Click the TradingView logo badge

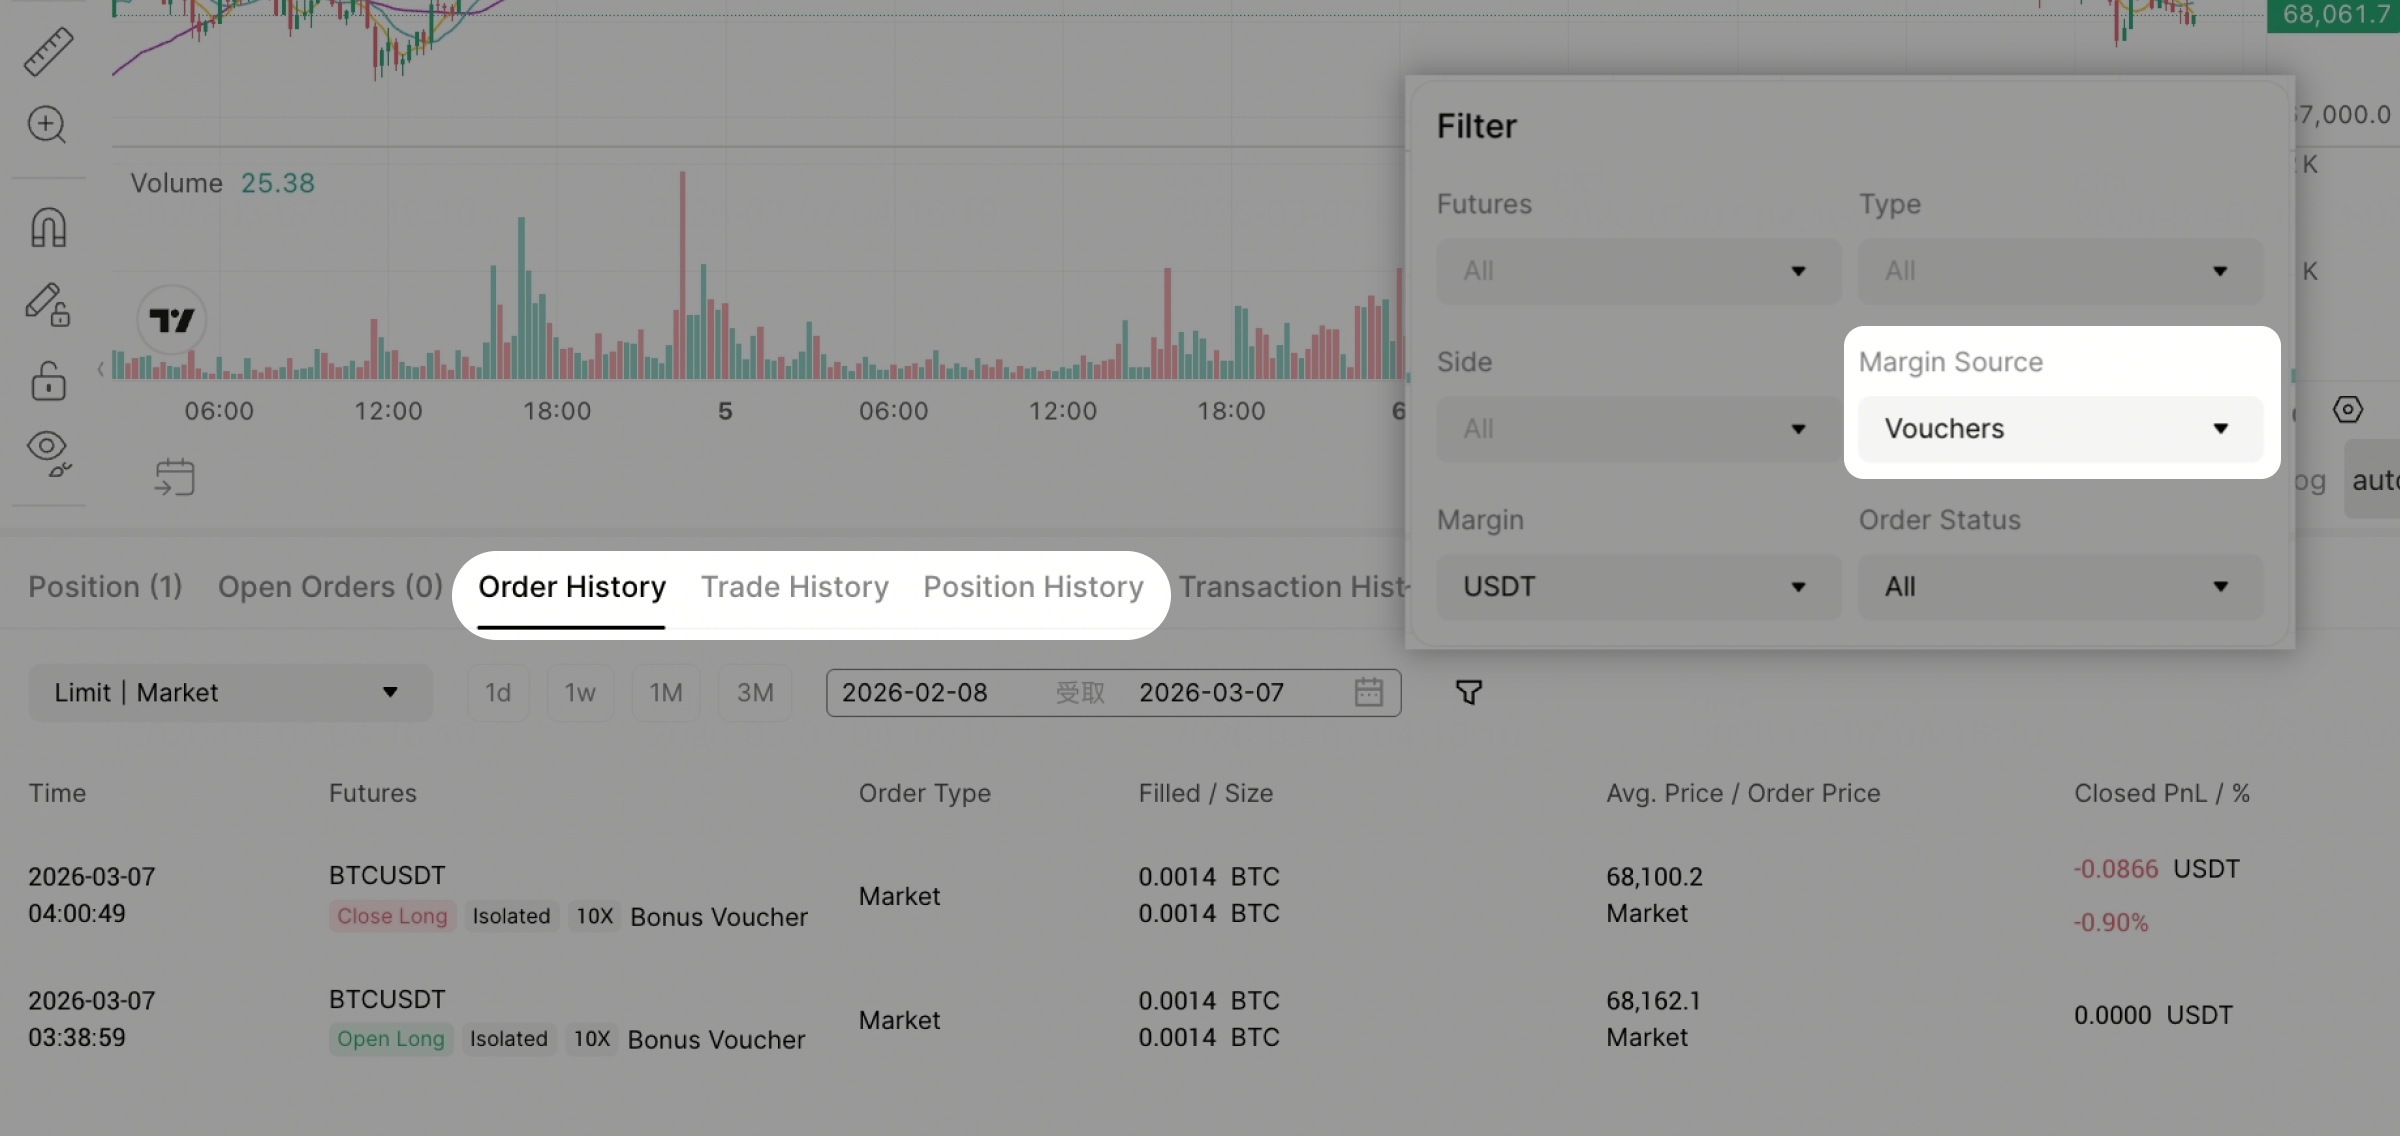click(171, 320)
